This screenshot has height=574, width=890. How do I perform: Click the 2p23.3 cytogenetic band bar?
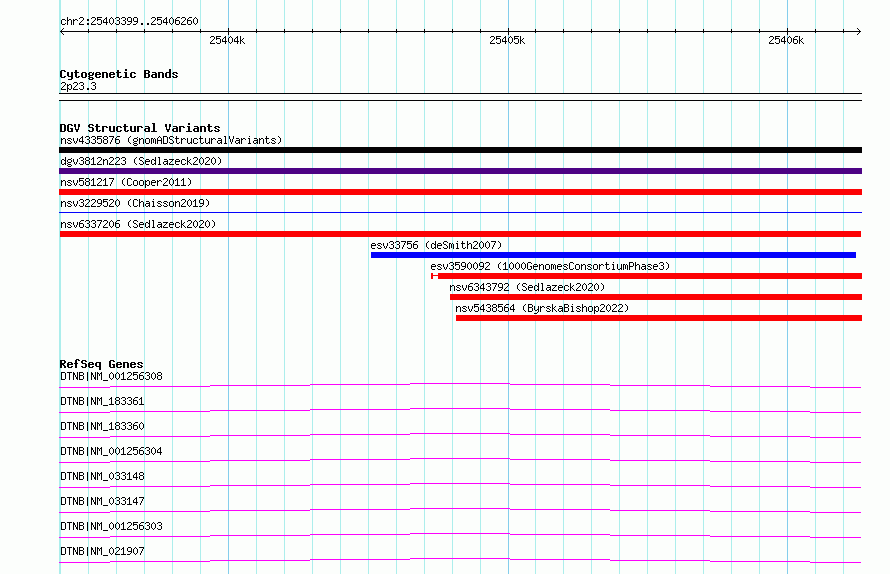tap(460, 97)
